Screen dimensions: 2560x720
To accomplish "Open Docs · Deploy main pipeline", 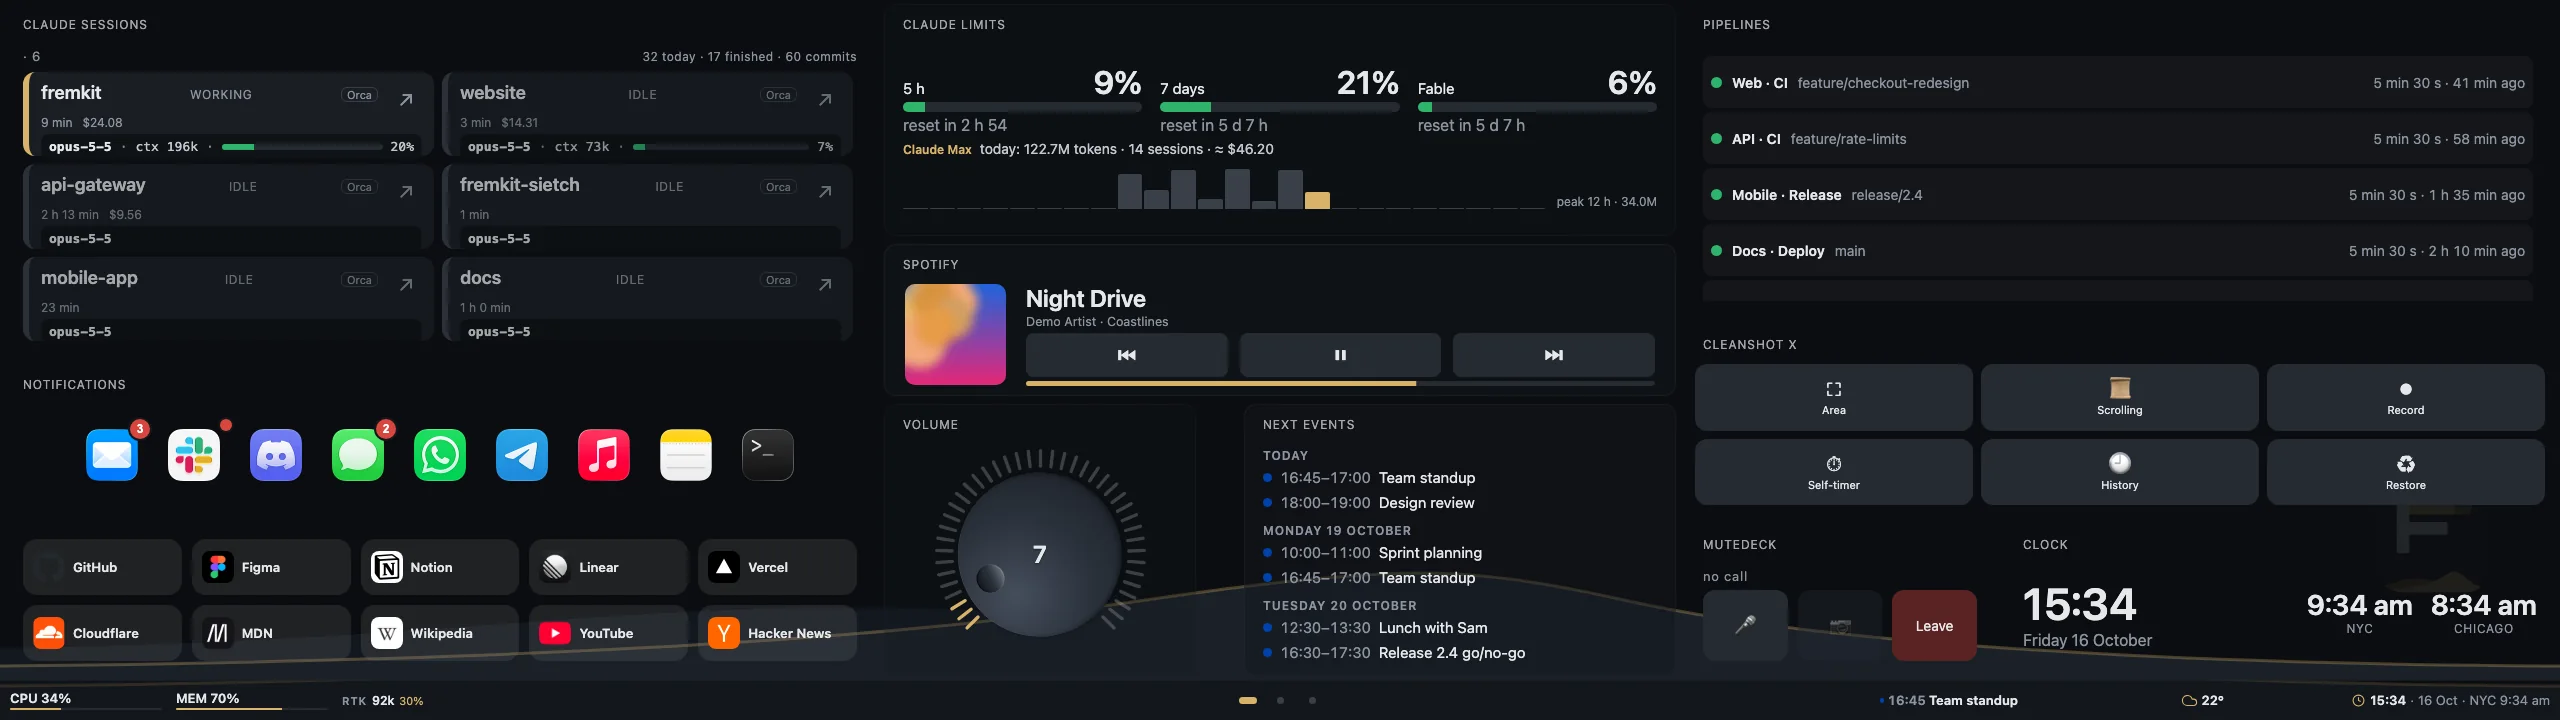I will click(x=2118, y=251).
